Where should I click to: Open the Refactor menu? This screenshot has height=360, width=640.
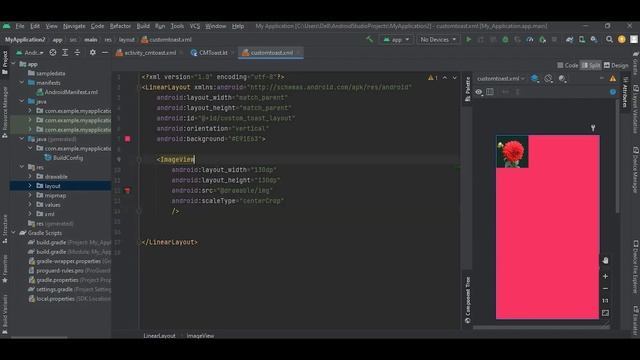(120, 26)
